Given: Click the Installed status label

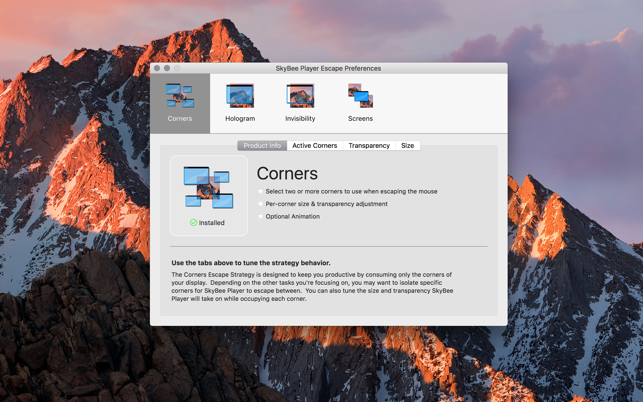Looking at the screenshot, I should (212, 223).
